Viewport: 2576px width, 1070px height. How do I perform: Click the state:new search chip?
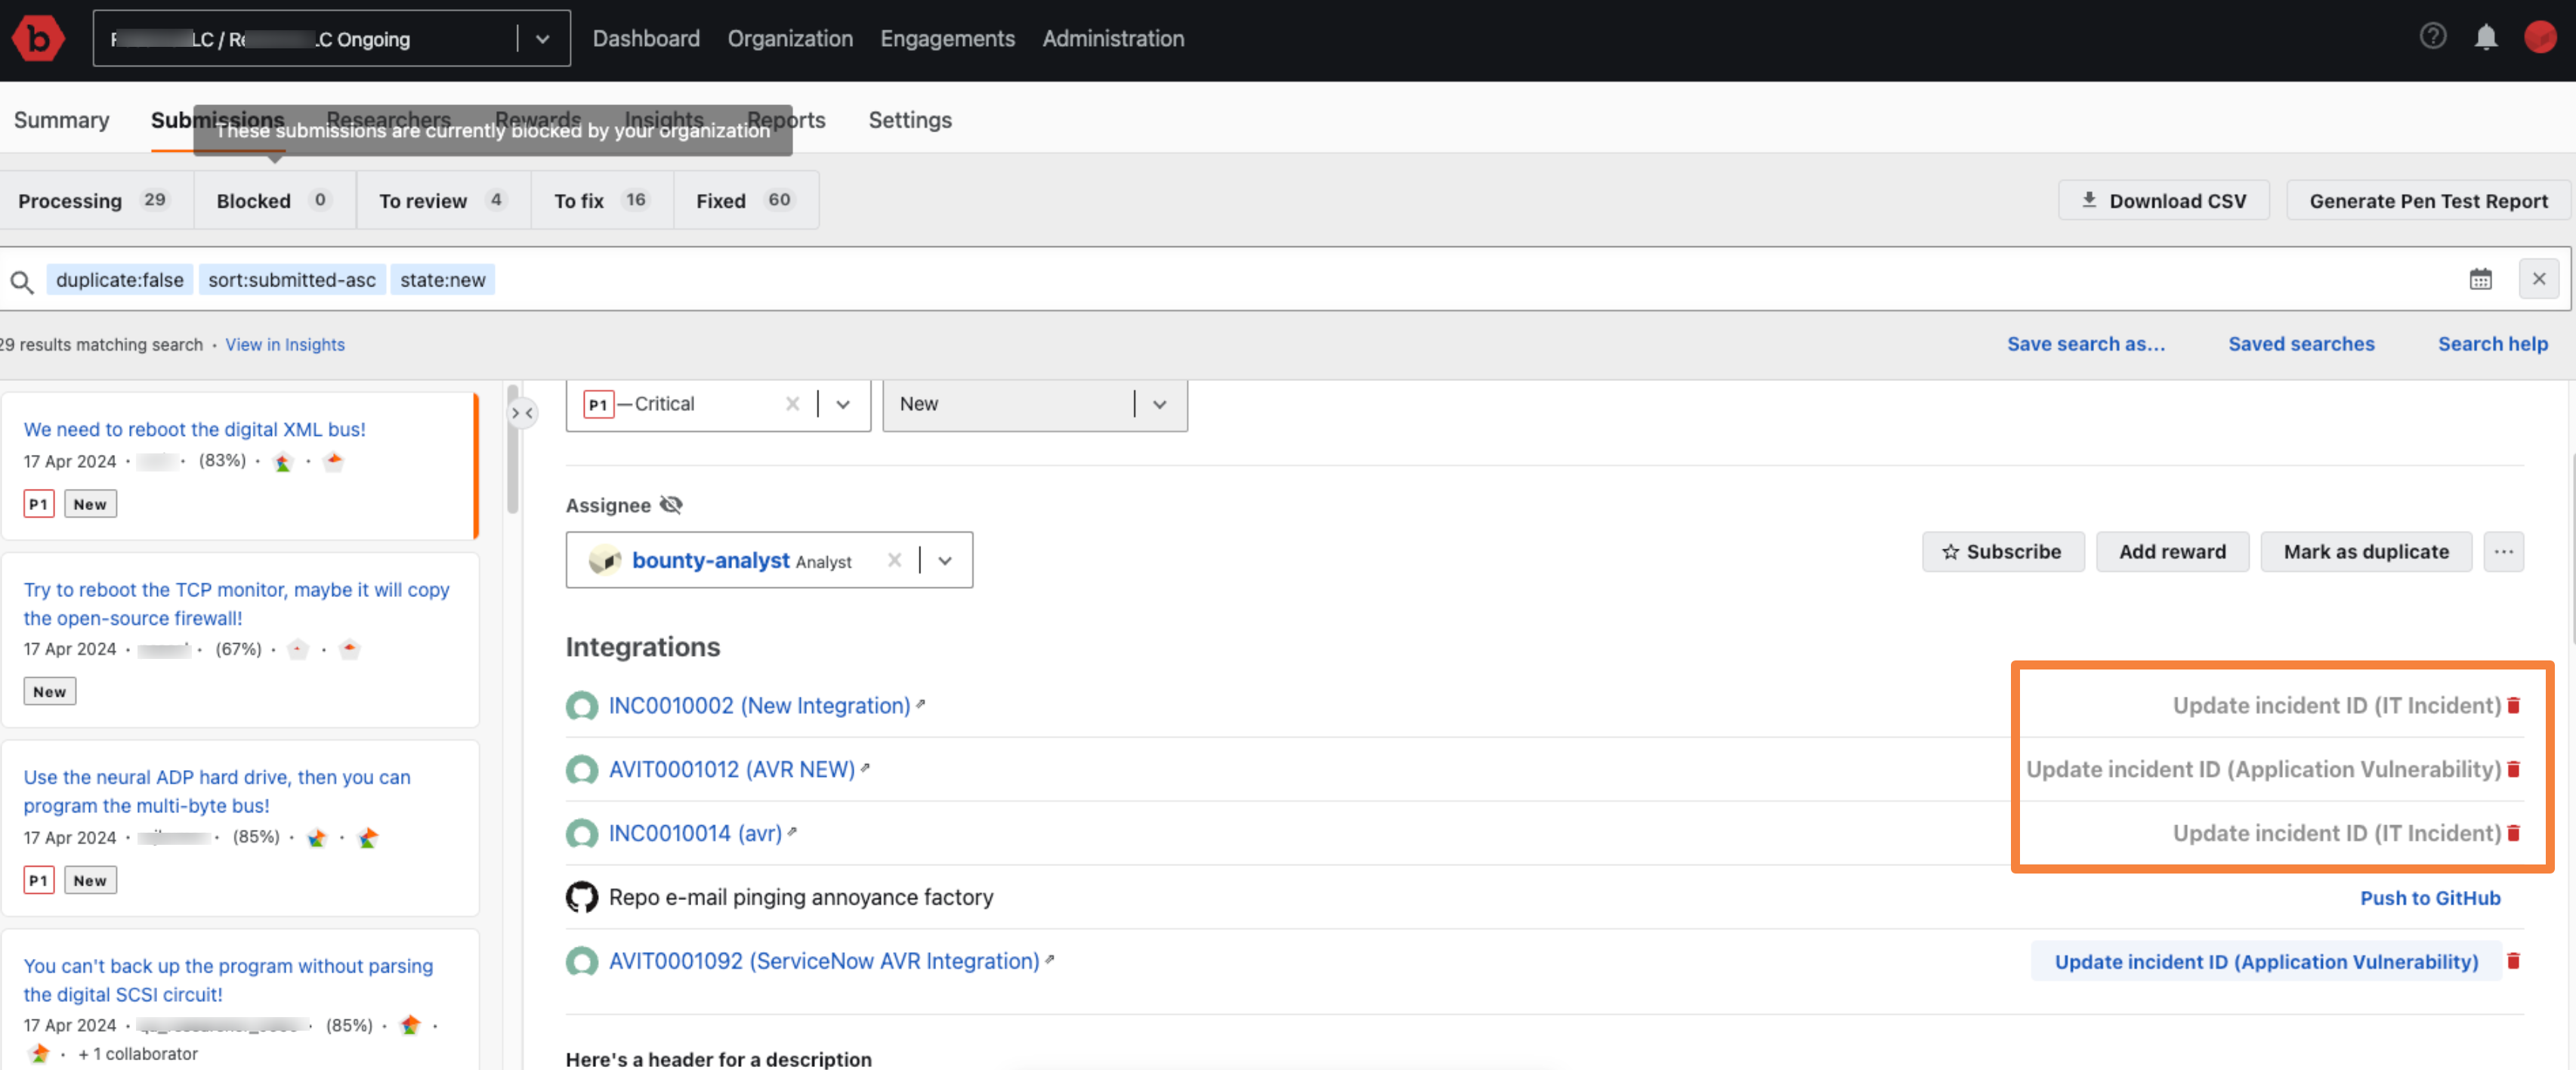tap(443, 280)
